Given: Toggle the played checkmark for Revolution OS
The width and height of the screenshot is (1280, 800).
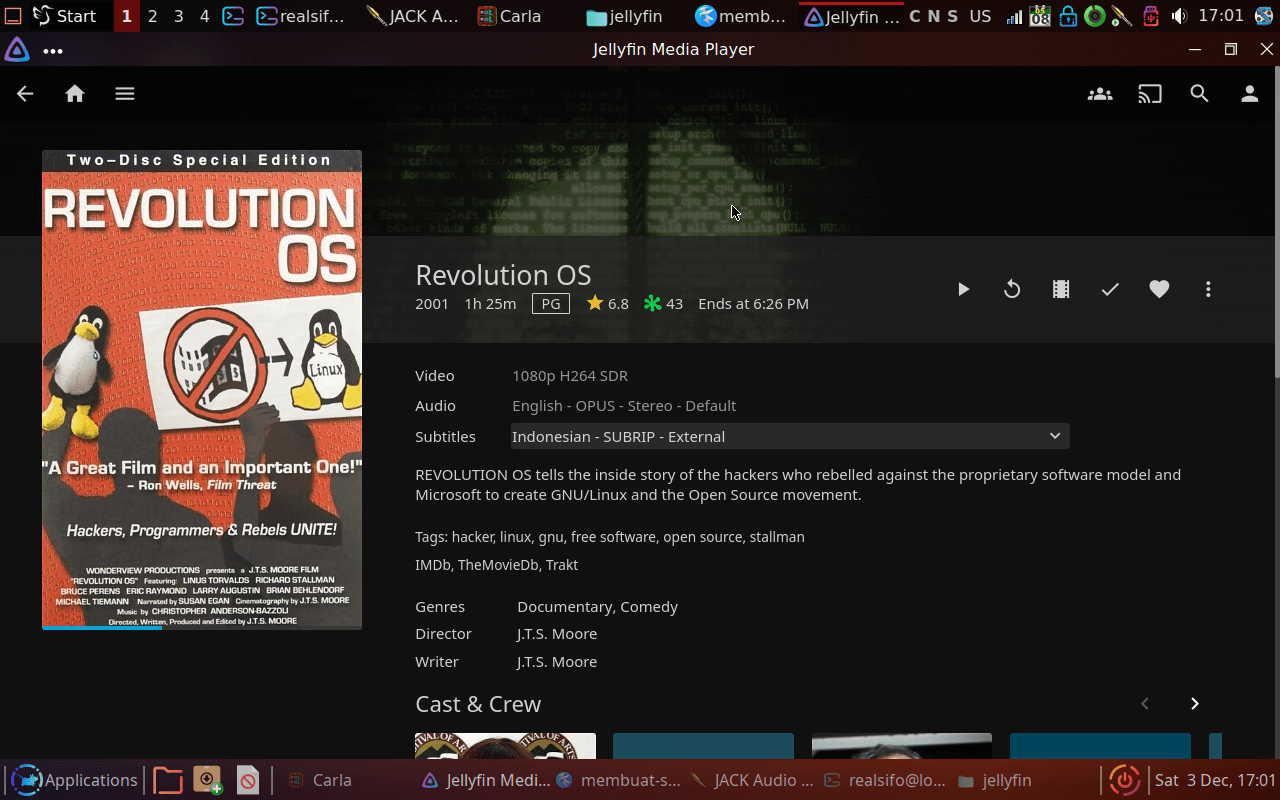Looking at the screenshot, I should [x=1110, y=289].
